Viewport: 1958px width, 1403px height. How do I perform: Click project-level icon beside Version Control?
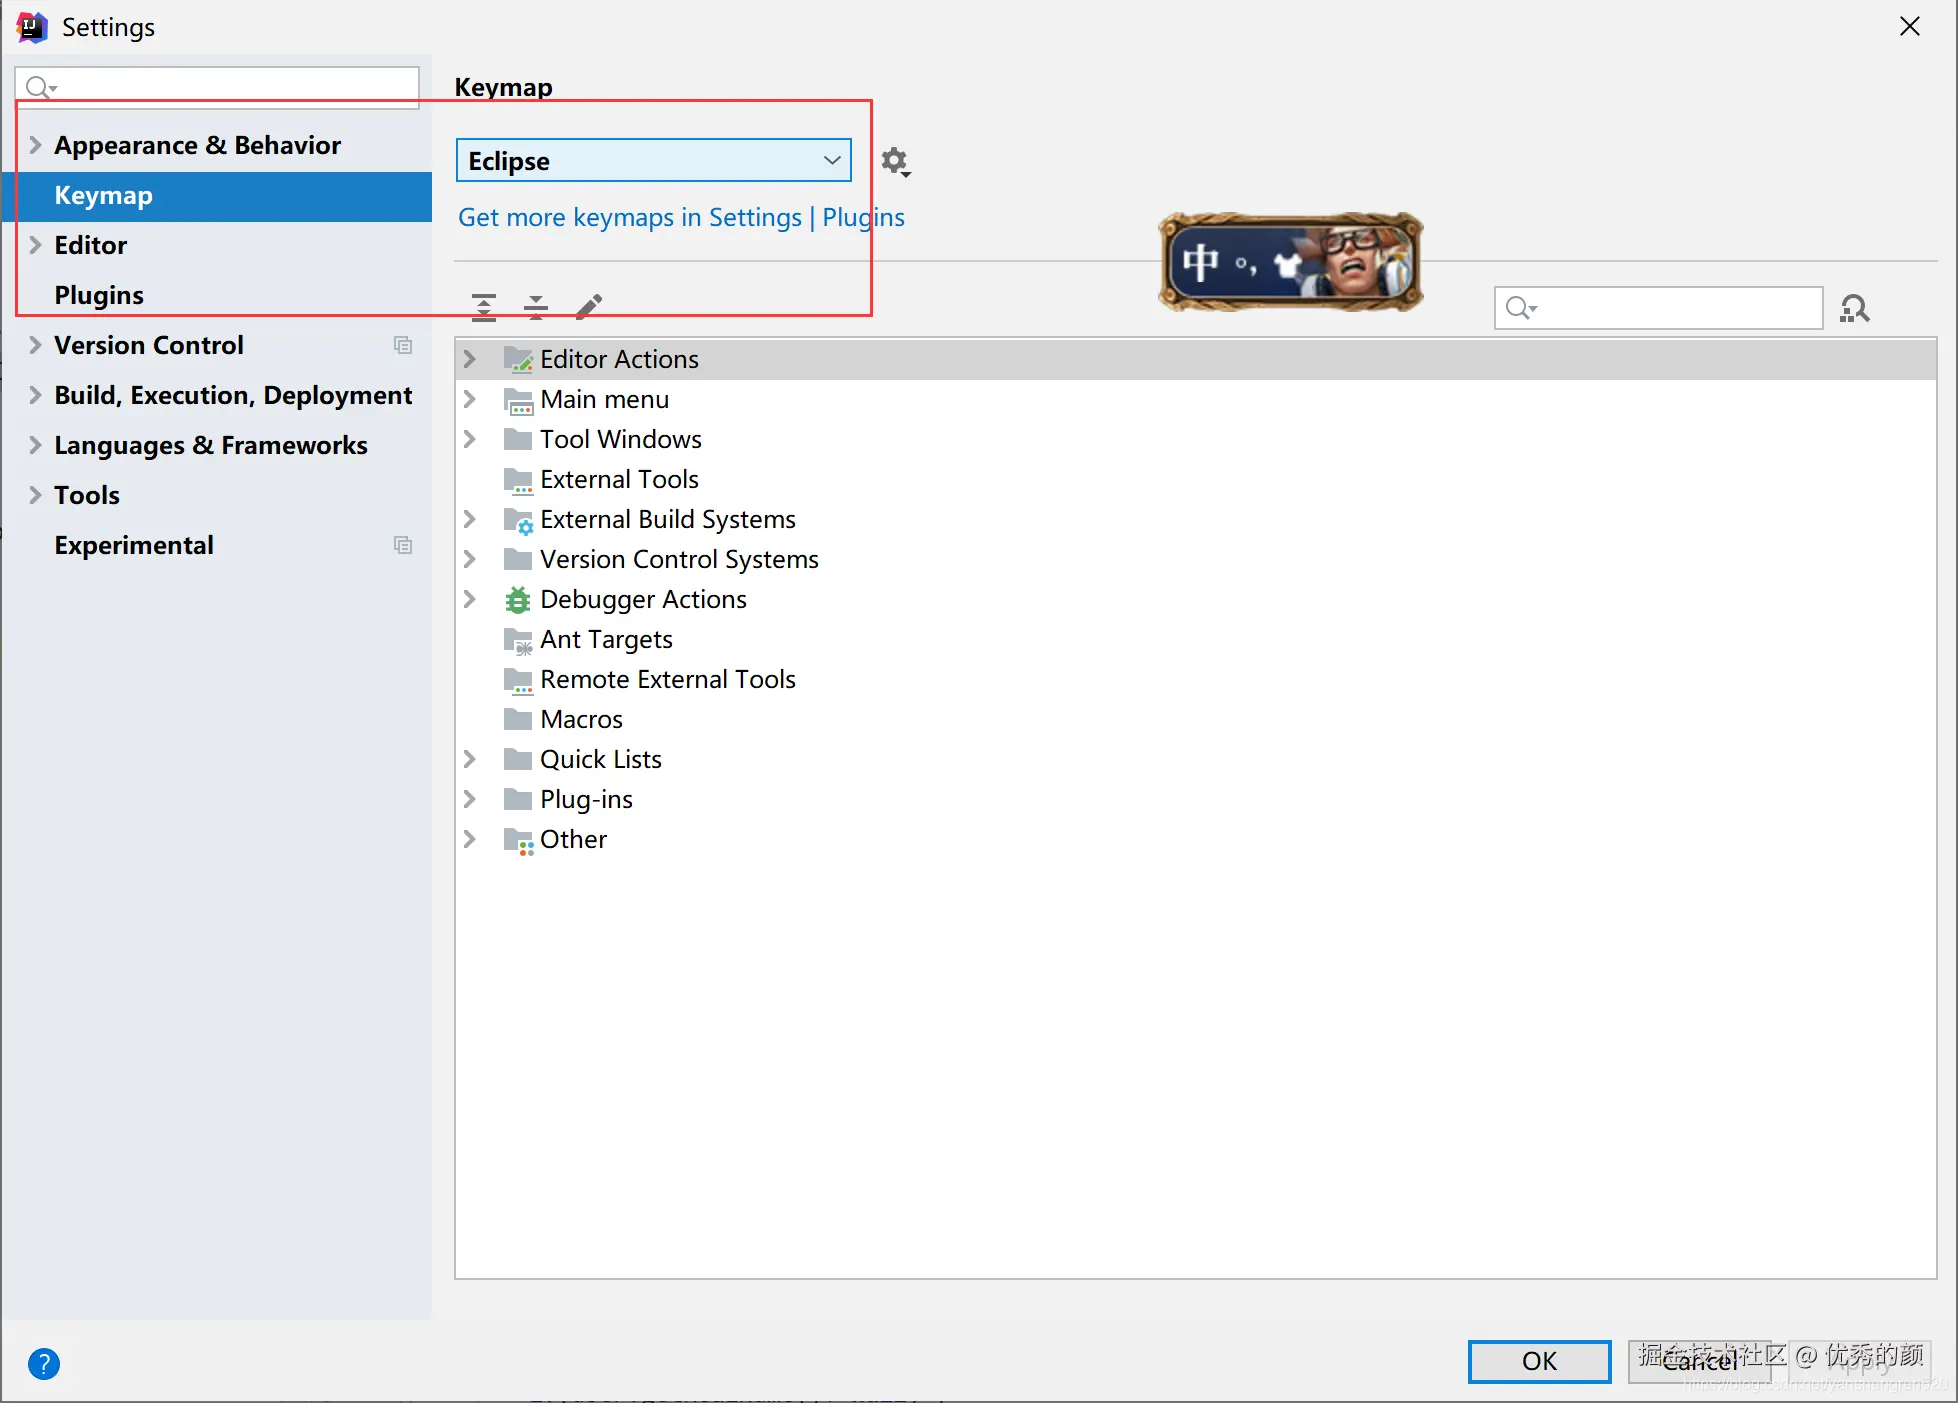point(403,345)
